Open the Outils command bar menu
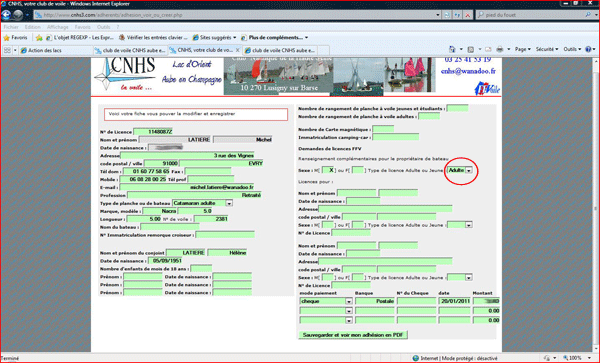 click(x=572, y=49)
